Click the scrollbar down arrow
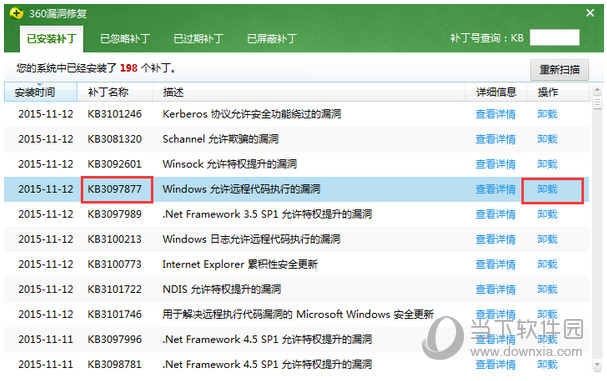Viewport: 607px width, 381px height. [x=597, y=365]
